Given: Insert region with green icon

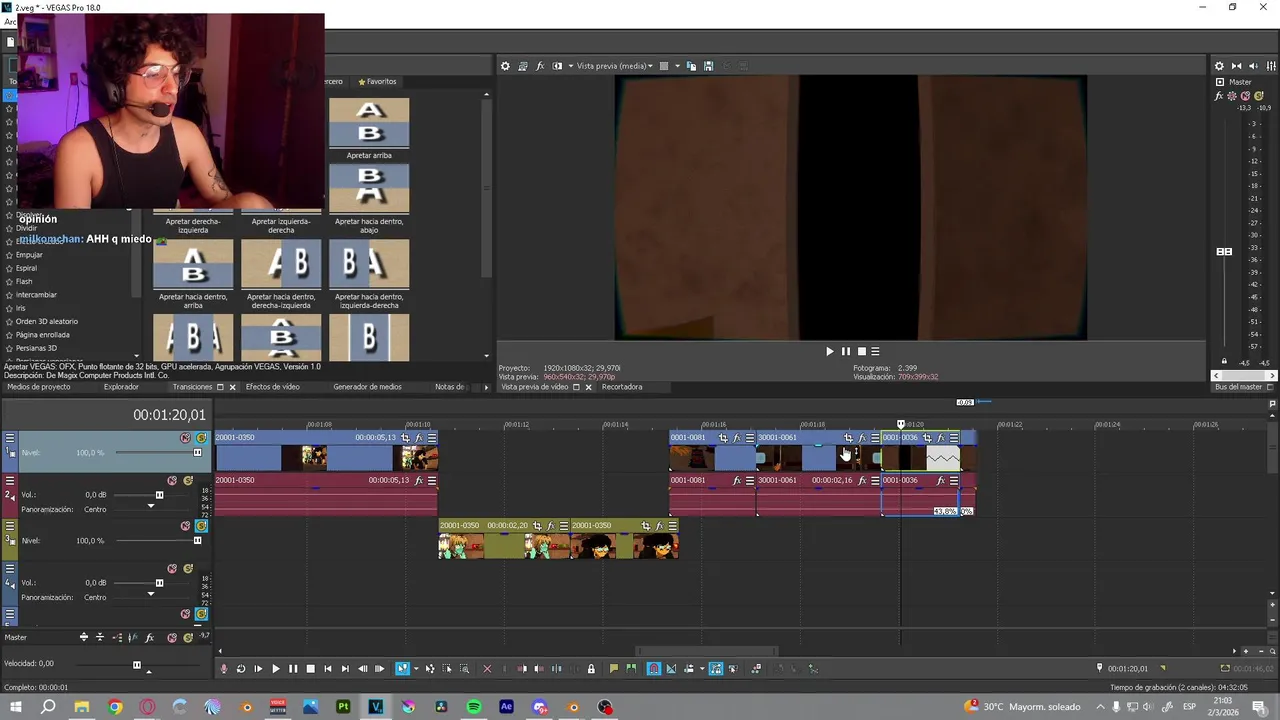Looking at the screenshot, I should coord(631,669).
